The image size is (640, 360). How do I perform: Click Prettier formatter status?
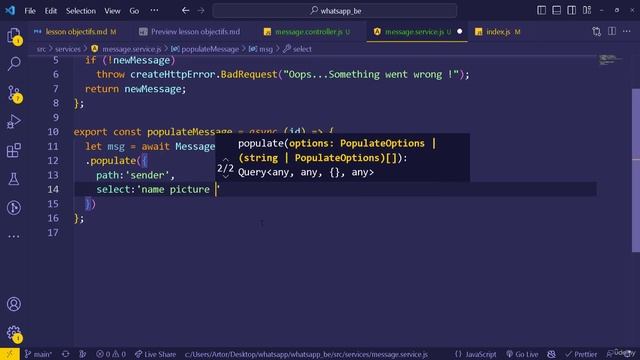(581, 354)
